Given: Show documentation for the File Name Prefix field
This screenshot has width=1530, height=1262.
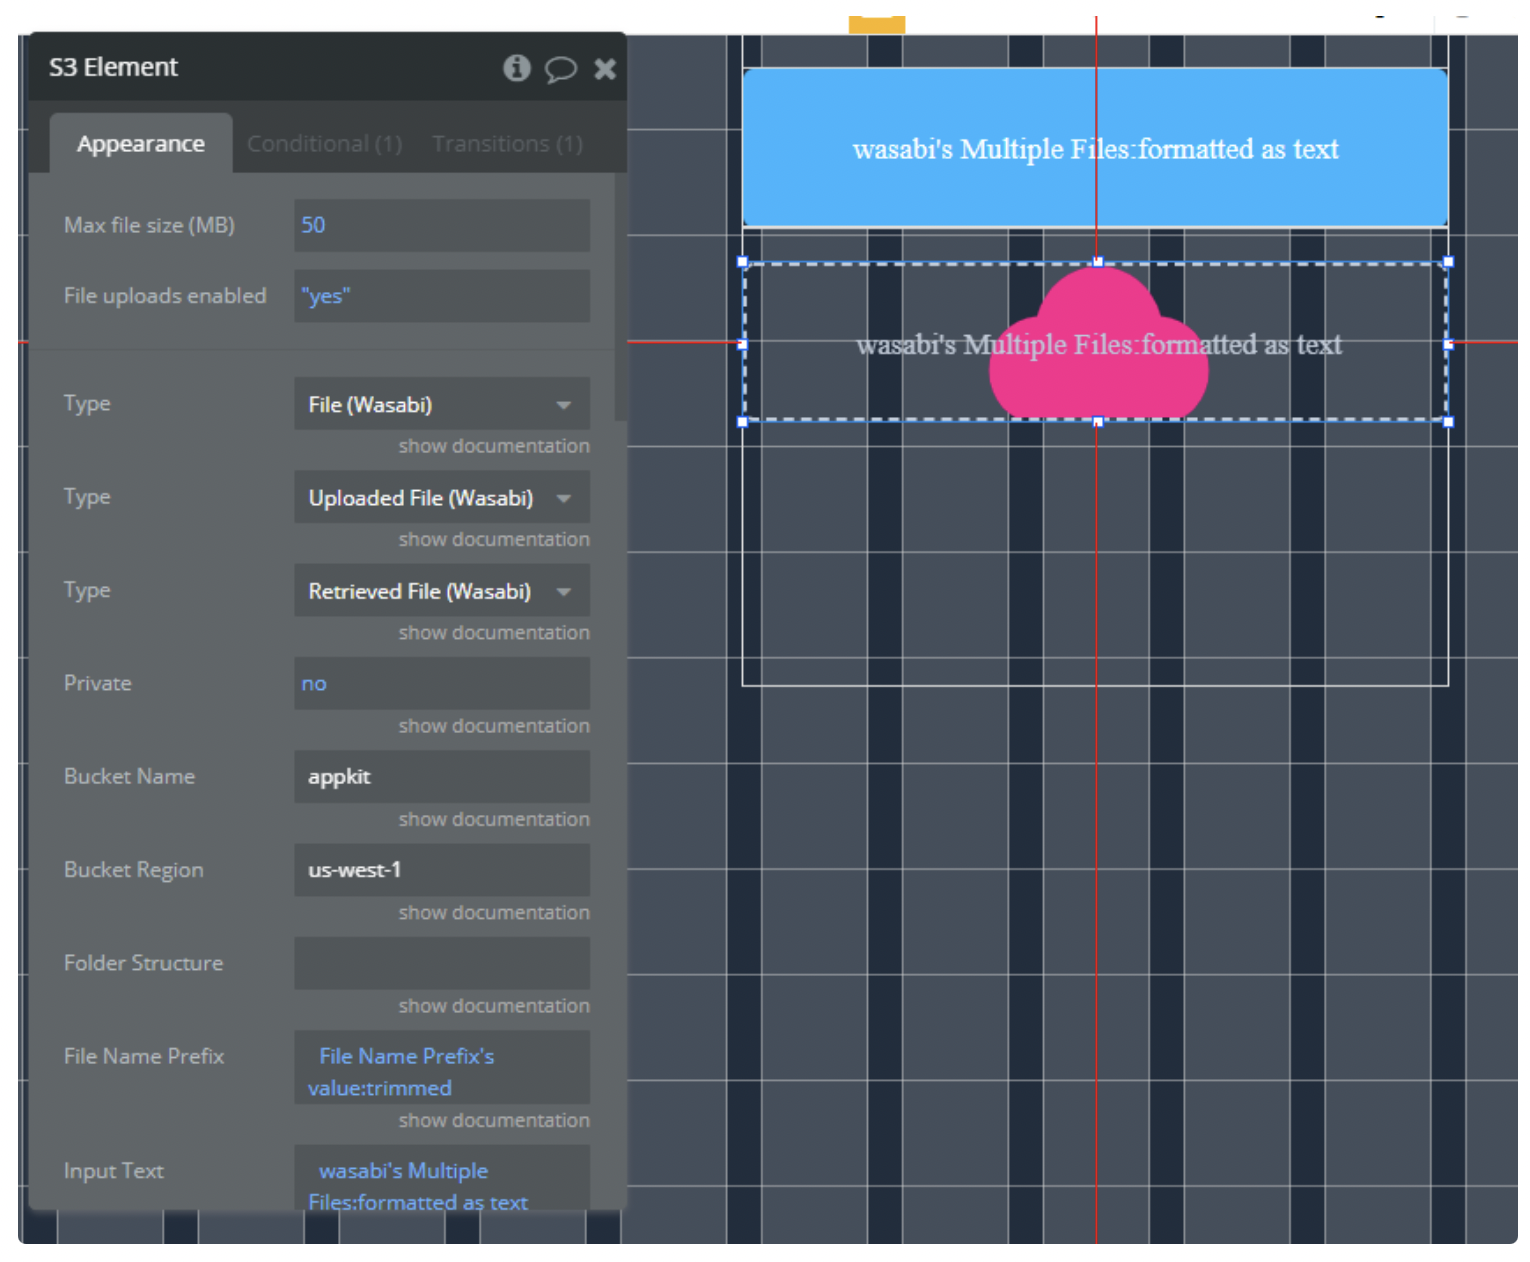Looking at the screenshot, I should 494,1121.
